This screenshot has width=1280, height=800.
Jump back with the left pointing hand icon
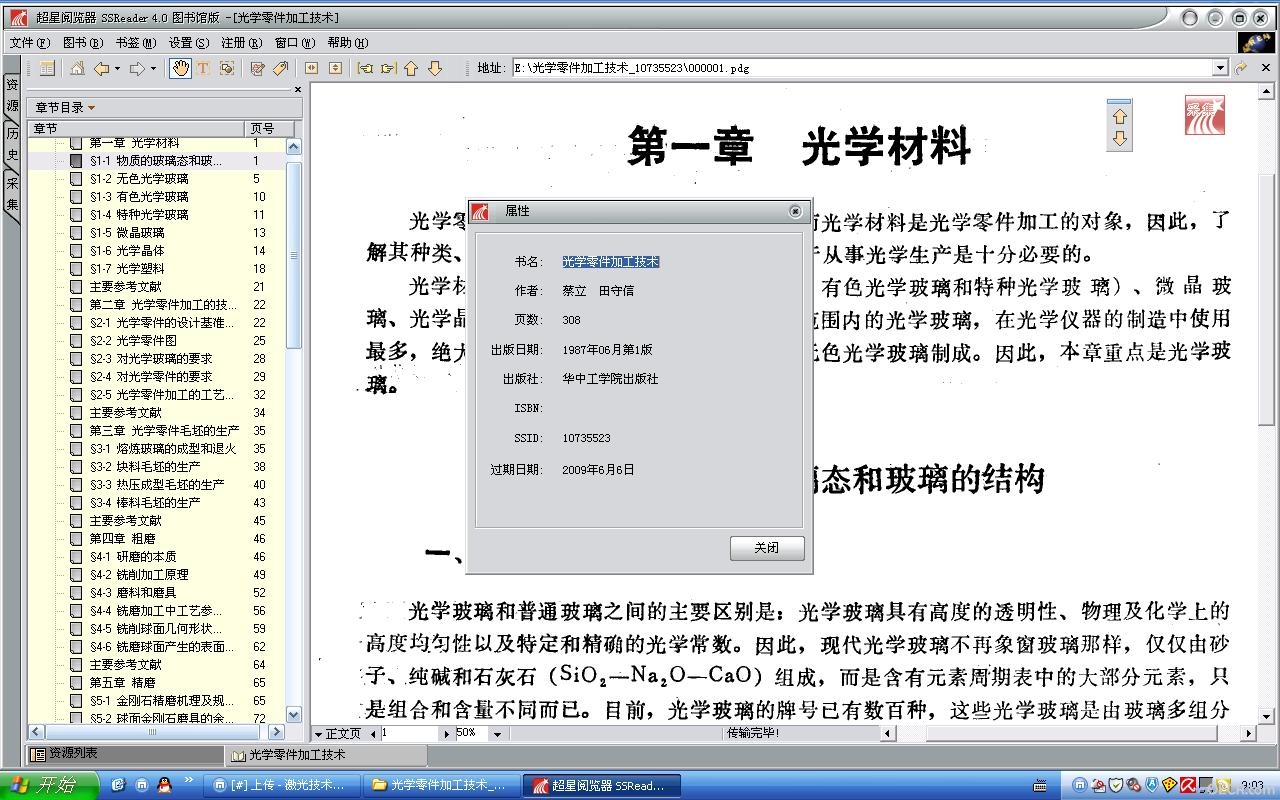[x=365, y=68]
